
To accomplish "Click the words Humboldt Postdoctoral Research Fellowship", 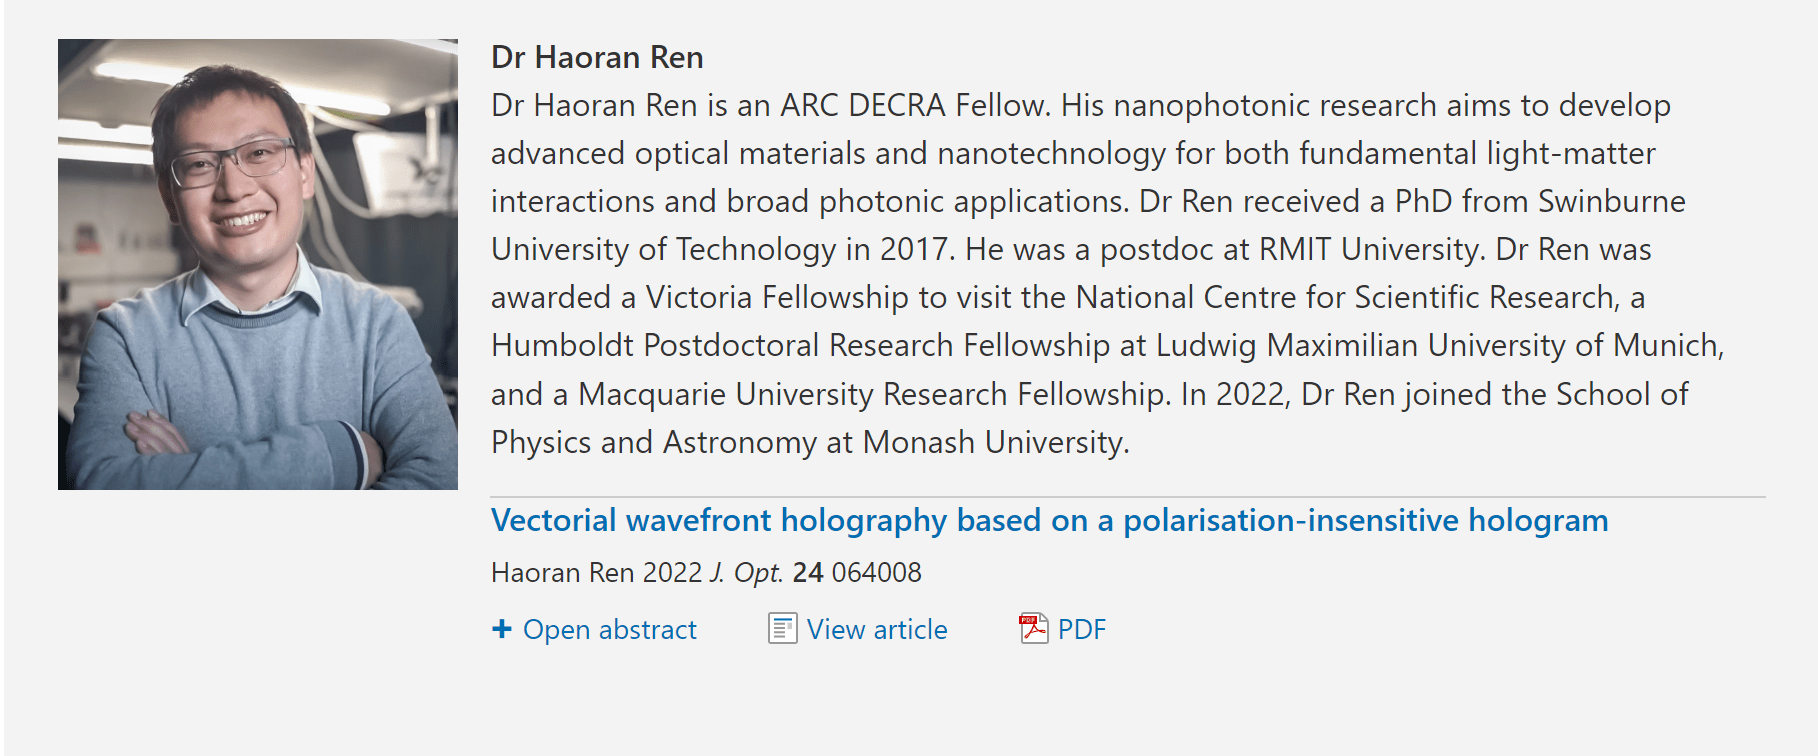I will (x=800, y=346).
